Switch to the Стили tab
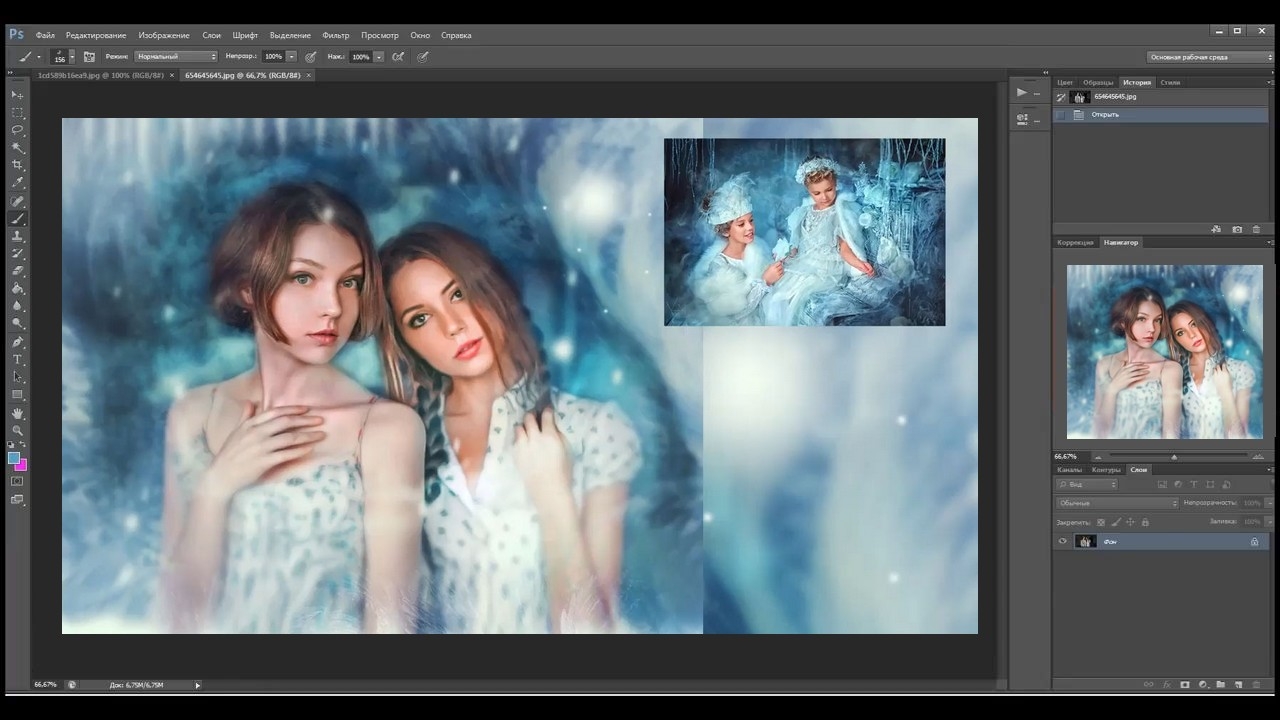 [1170, 83]
